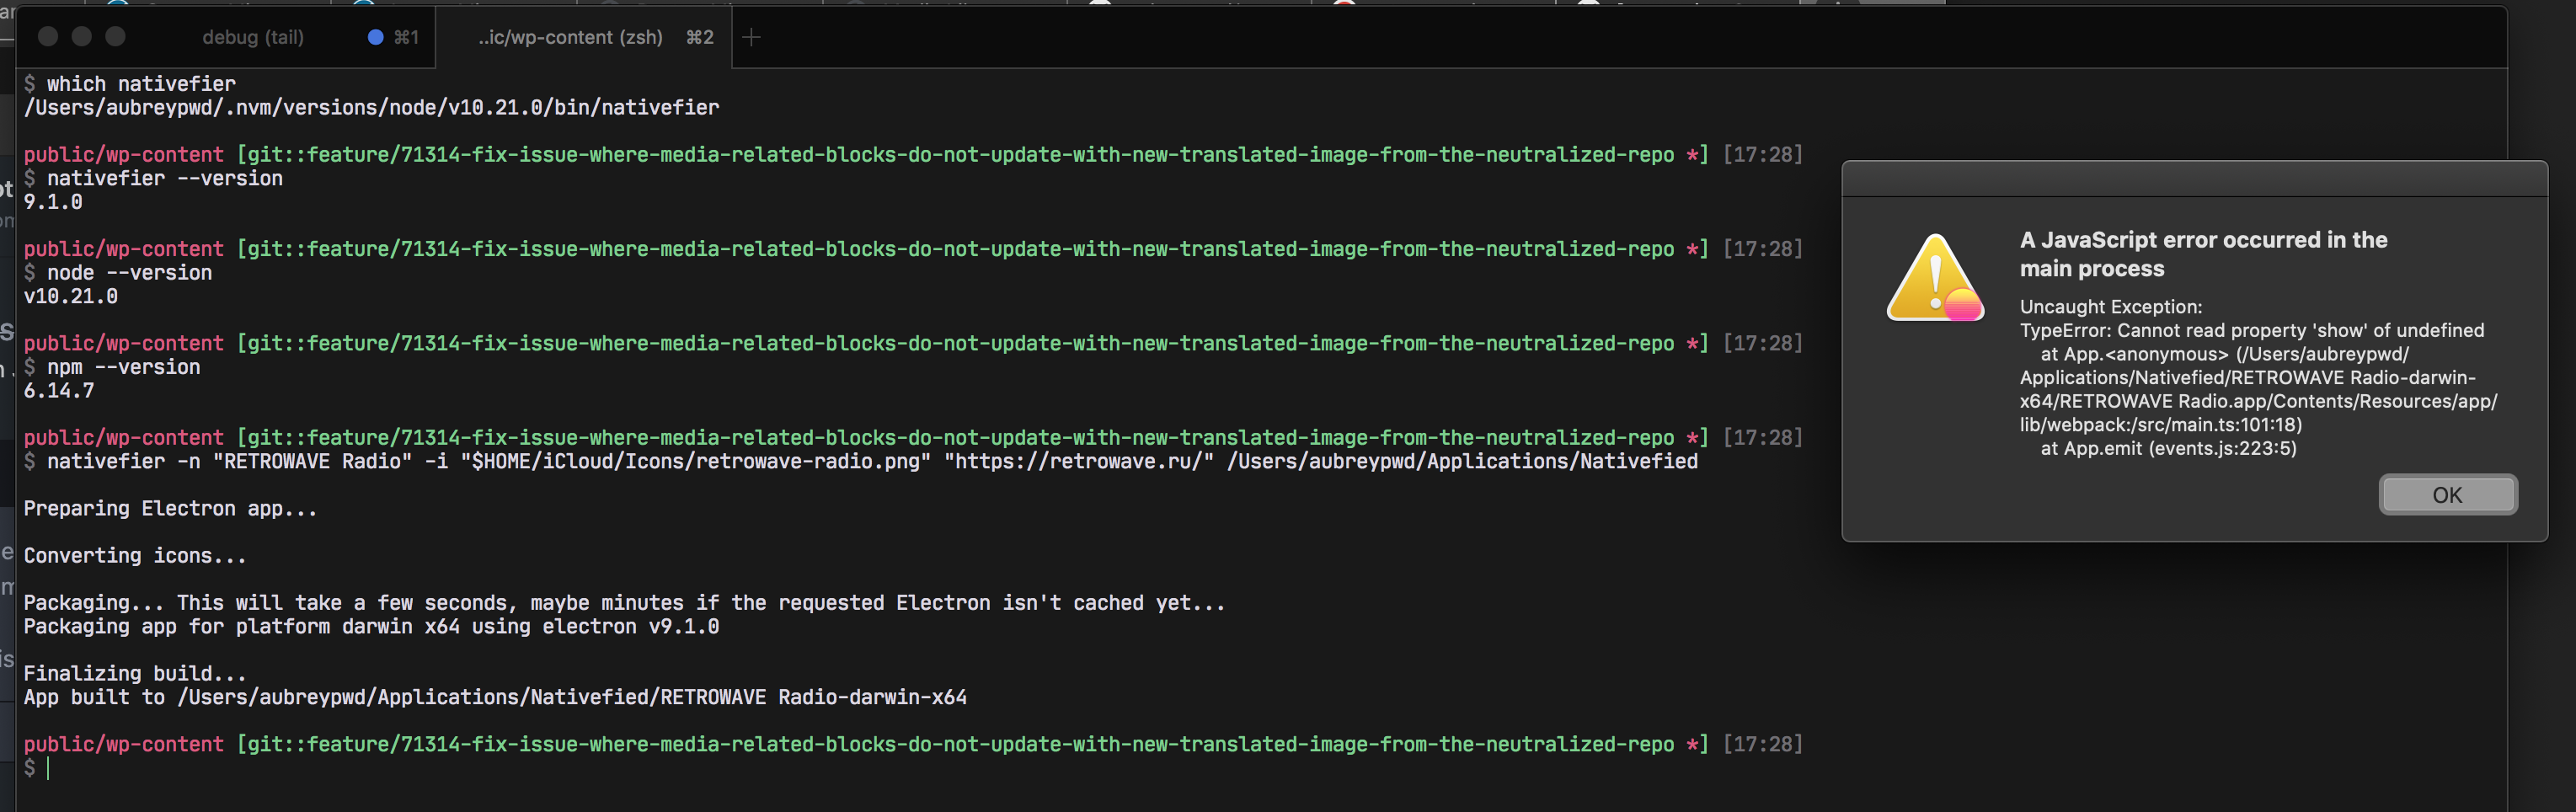2576x812 pixels.
Task: Click 'Preparing Electron app...' output line
Action: [x=170, y=509]
